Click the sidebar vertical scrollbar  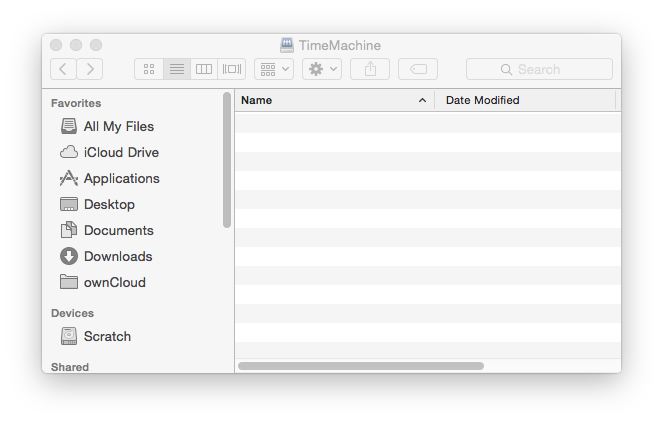coord(227,160)
